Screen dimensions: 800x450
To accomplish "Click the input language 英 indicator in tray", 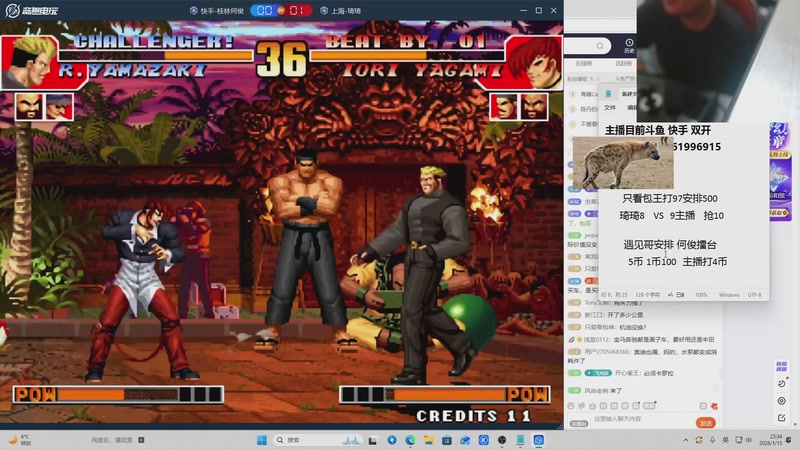I will pos(725,440).
